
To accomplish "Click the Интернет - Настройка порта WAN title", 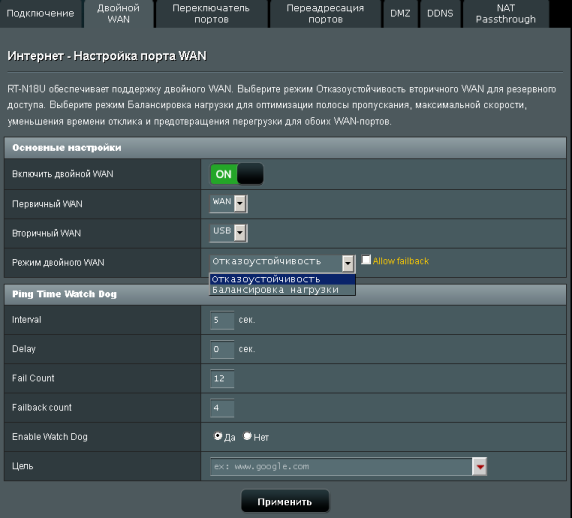I will tap(107, 56).
